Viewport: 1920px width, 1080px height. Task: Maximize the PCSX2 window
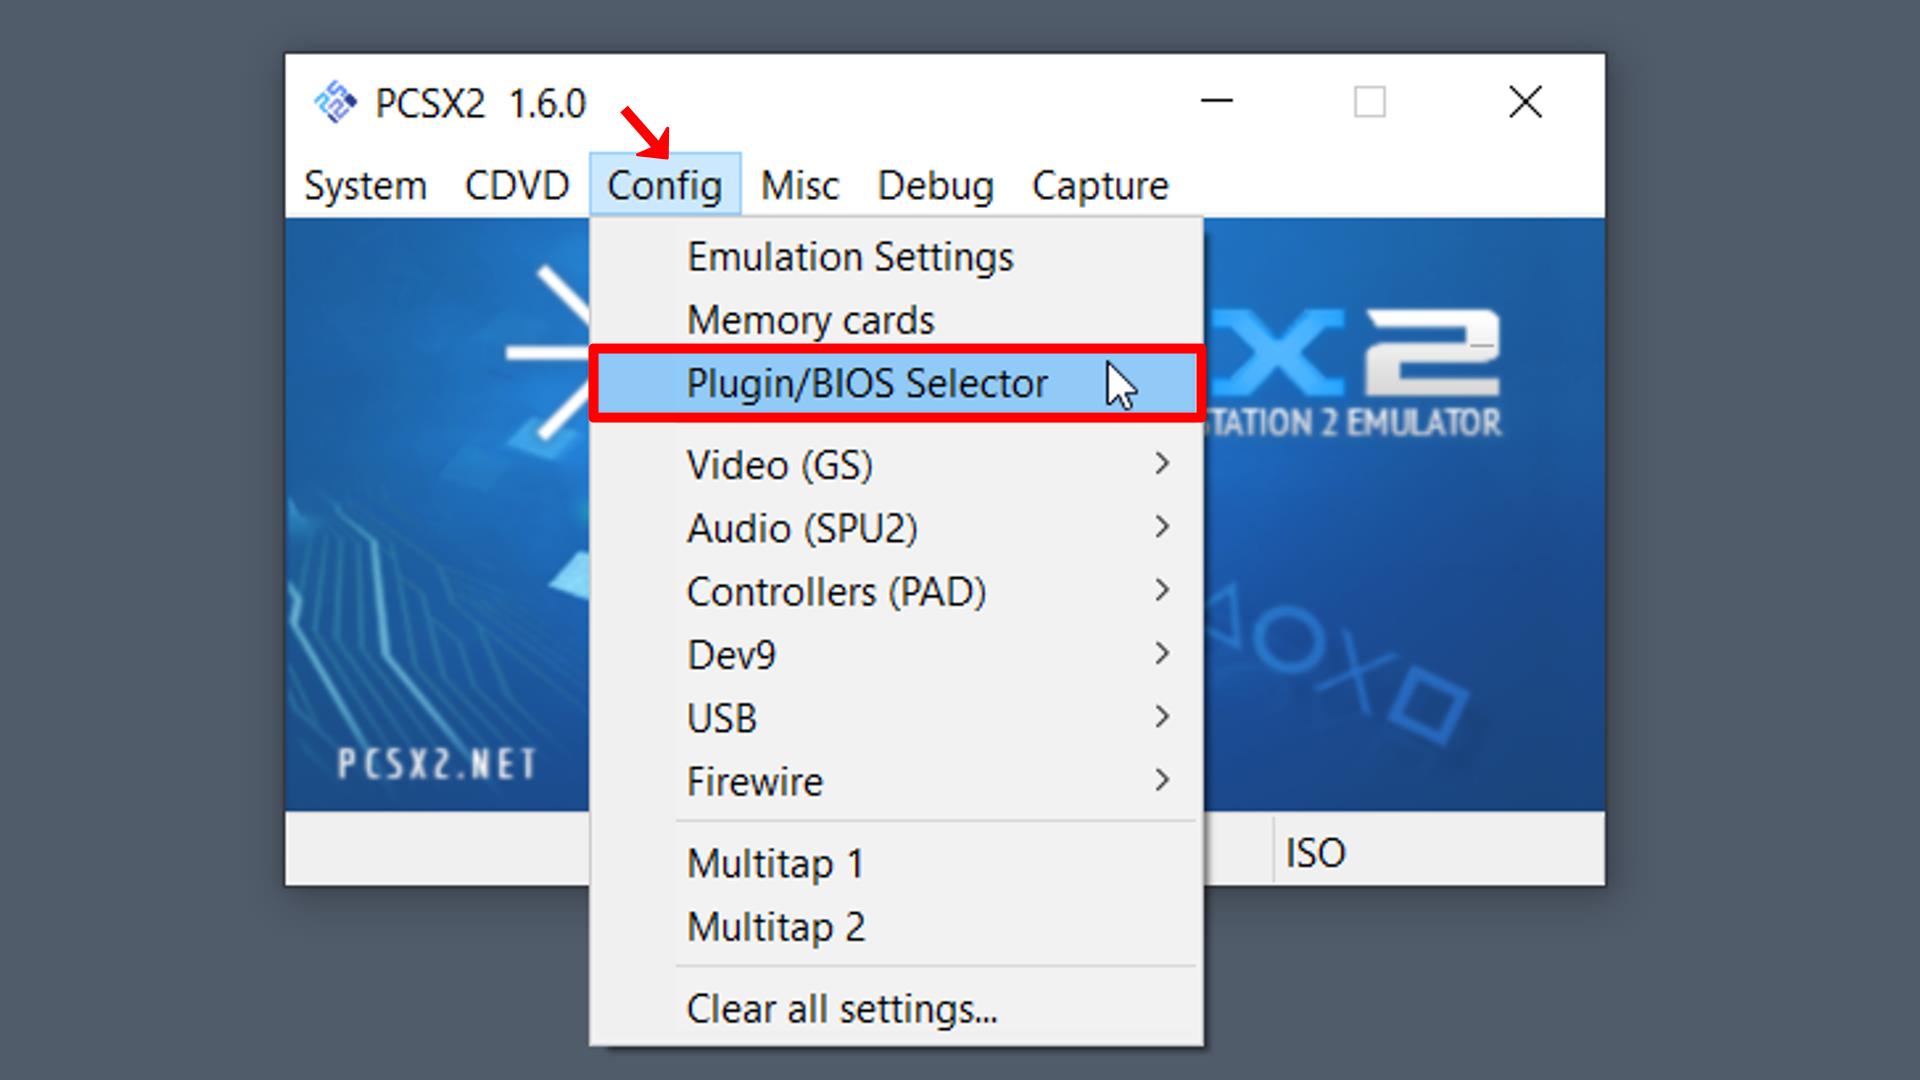(1370, 101)
